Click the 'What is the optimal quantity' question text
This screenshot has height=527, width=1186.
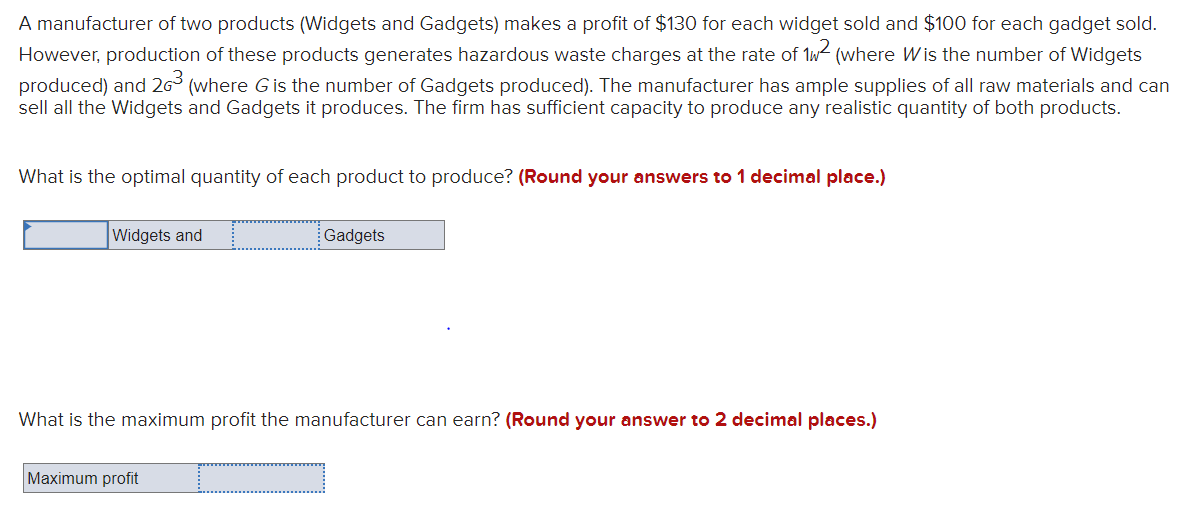pos(265,177)
